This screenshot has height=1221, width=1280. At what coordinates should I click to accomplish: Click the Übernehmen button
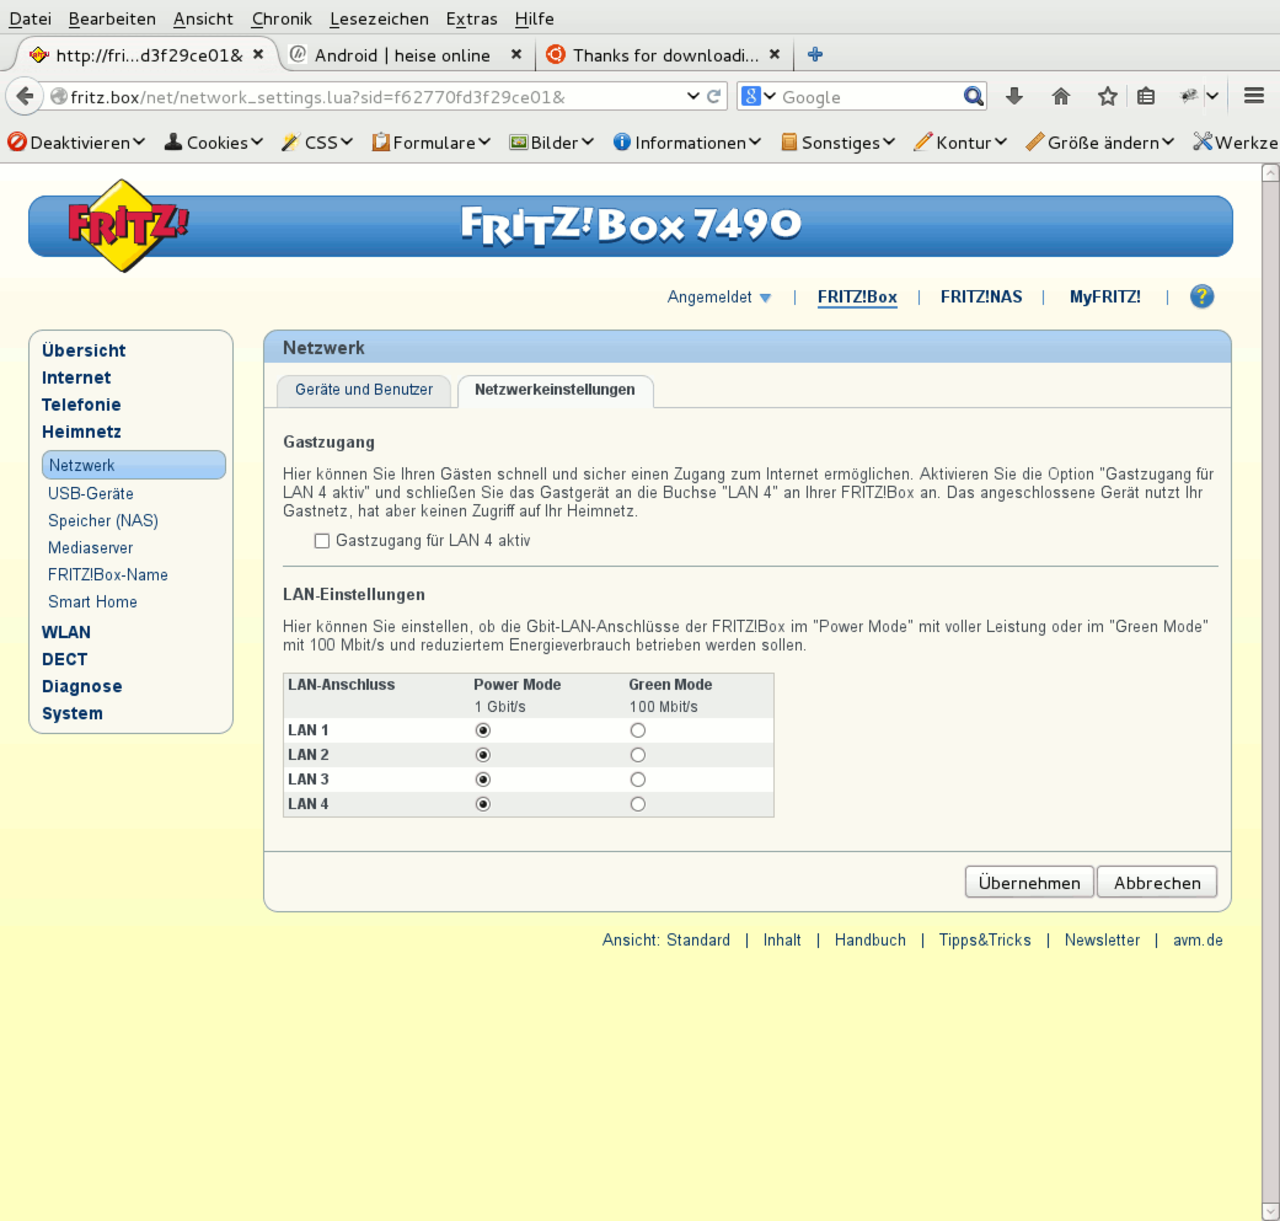1029,882
